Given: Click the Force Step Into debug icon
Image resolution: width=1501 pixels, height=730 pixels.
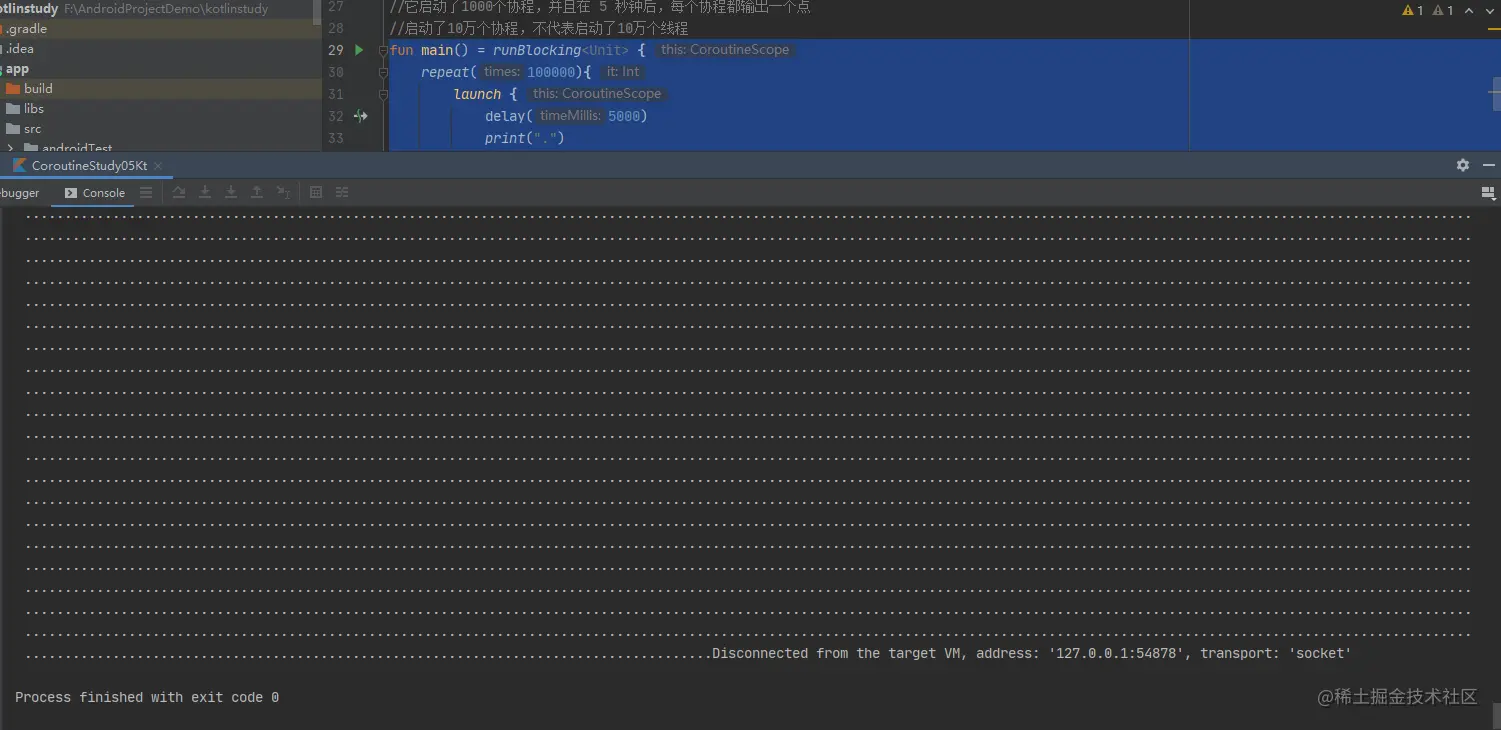Looking at the screenshot, I should (x=231, y=192).
